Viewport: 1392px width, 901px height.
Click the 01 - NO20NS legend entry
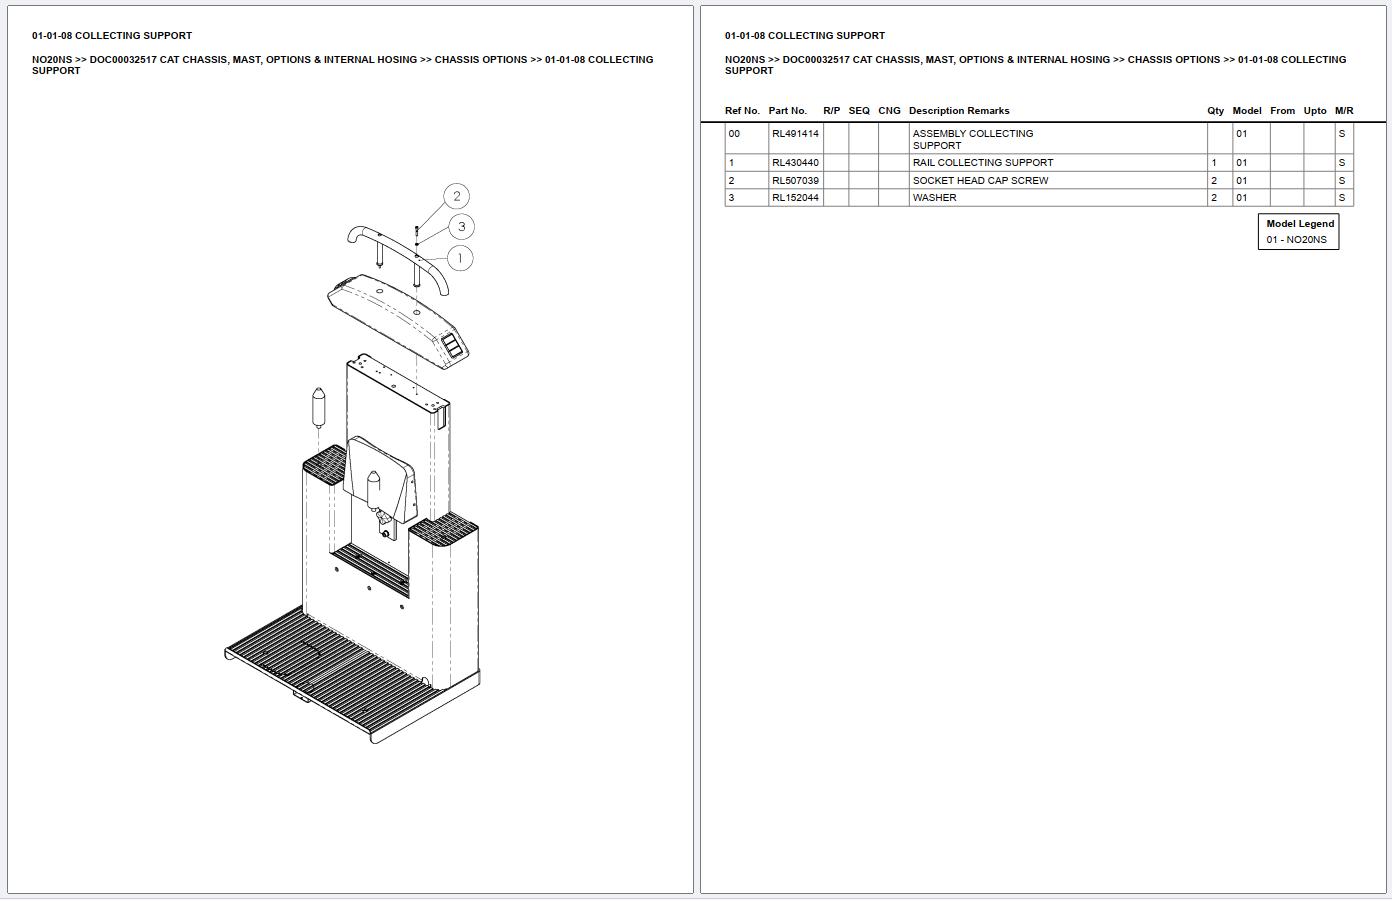1296,240
